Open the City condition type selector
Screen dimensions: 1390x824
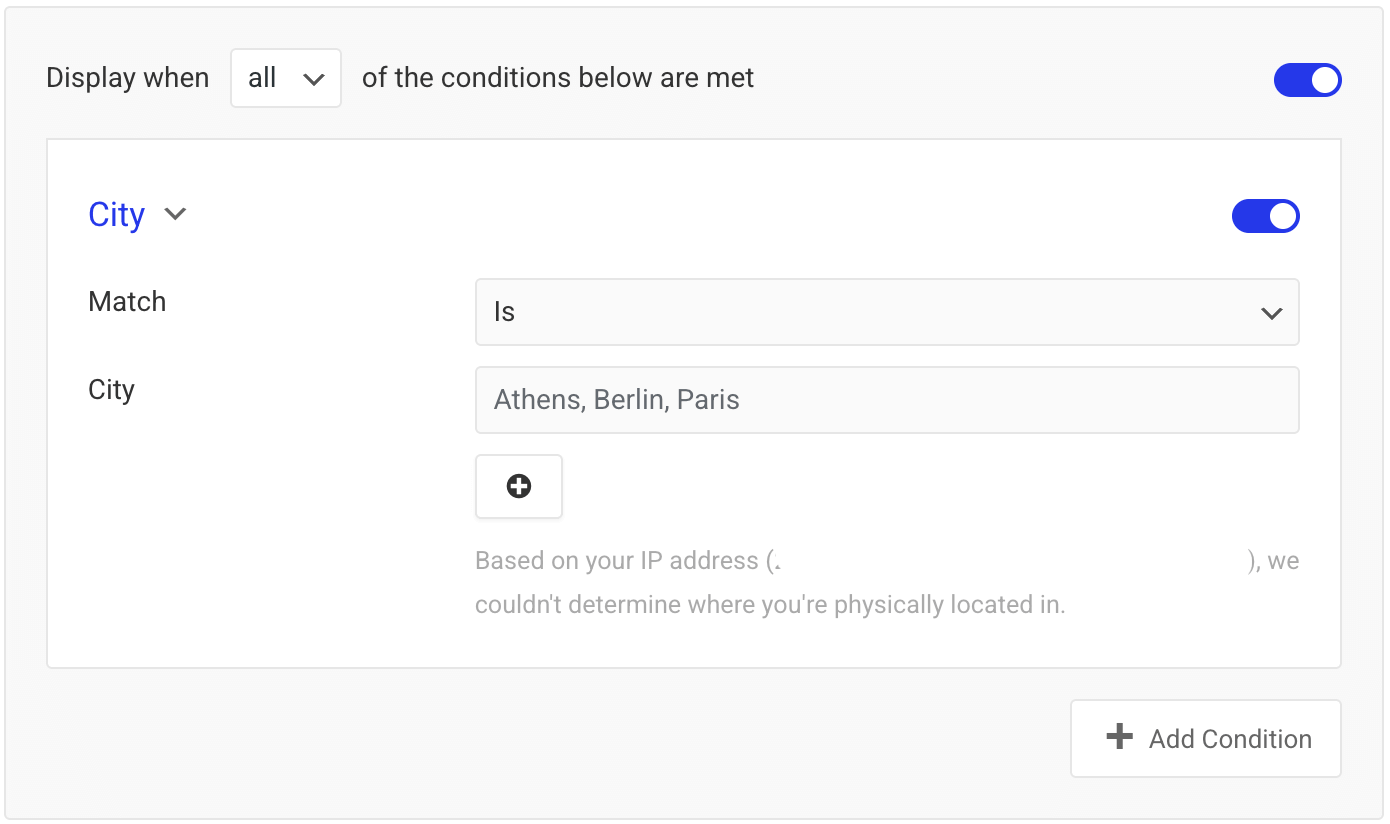pyautogui.click(x=137, y=215)
